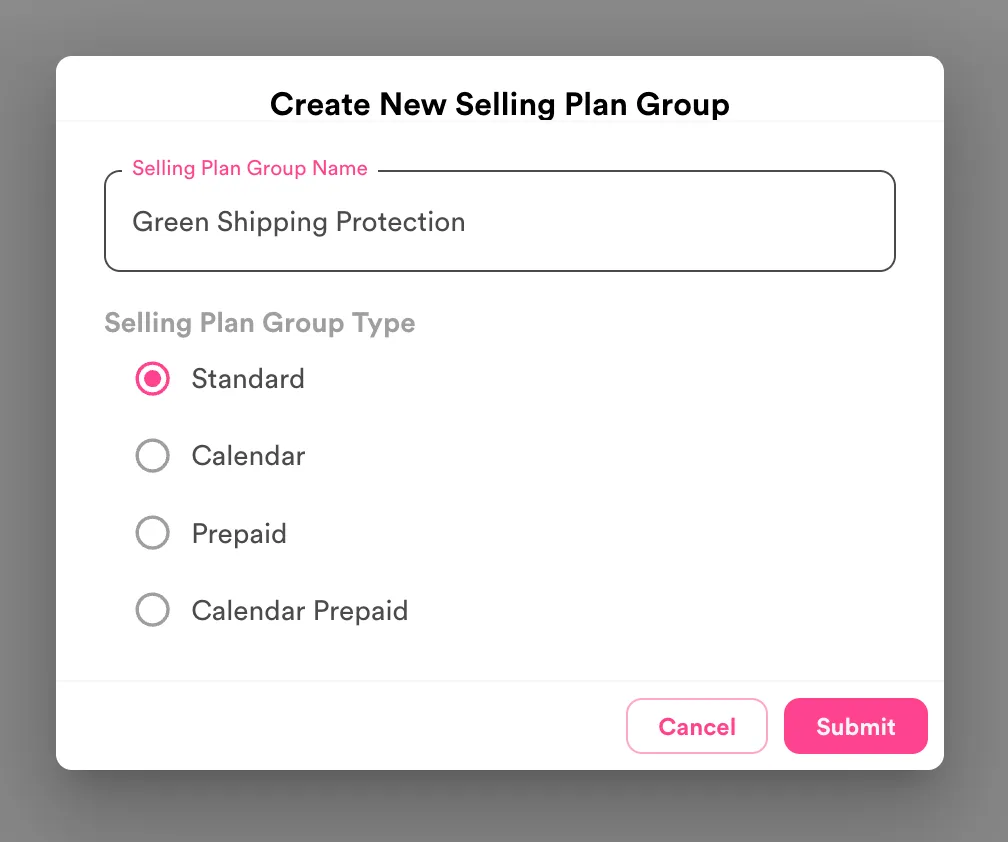Click the Calendar label text
The image size is (1008, 842).
pyautogui.click(x=247, y=456)
